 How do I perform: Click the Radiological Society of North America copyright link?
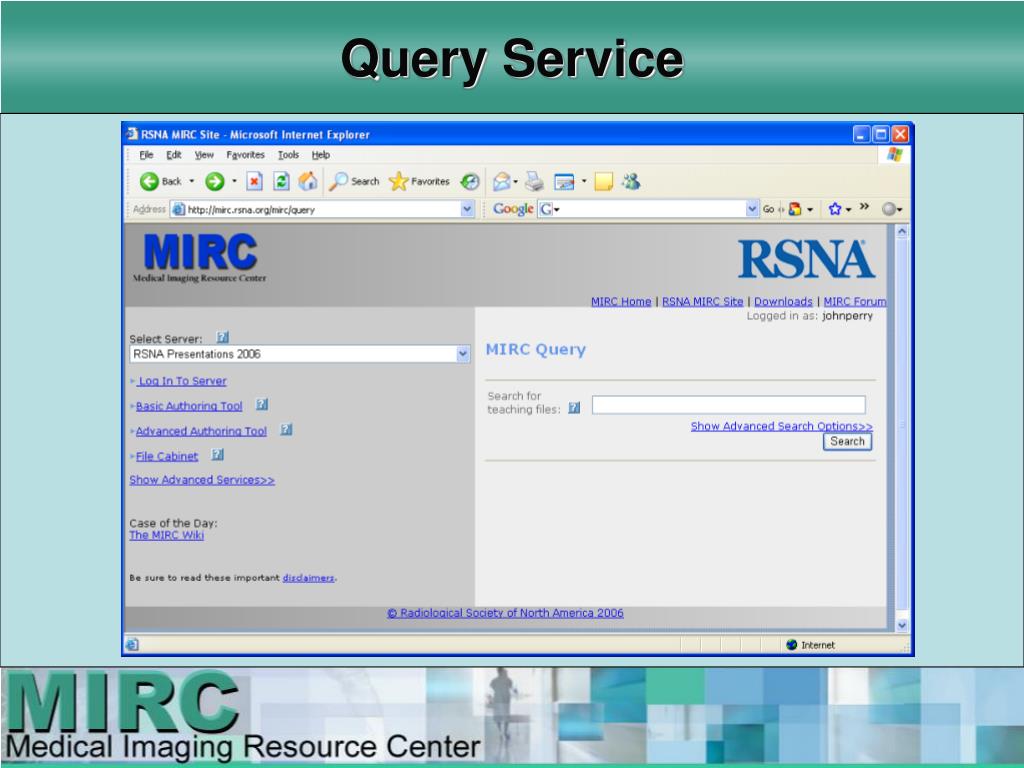coord(505,613)
